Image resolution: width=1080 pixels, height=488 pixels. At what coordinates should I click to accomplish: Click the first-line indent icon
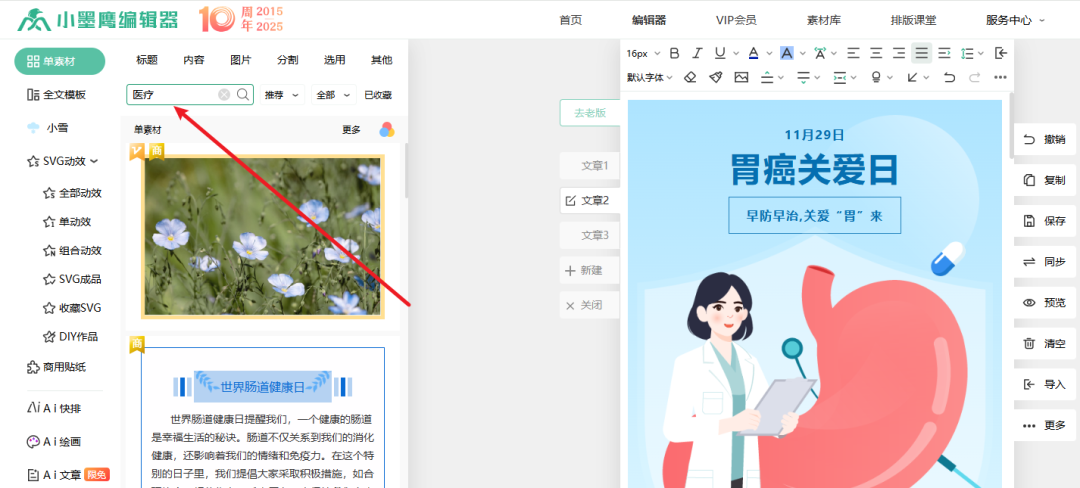tap(944, 53)
